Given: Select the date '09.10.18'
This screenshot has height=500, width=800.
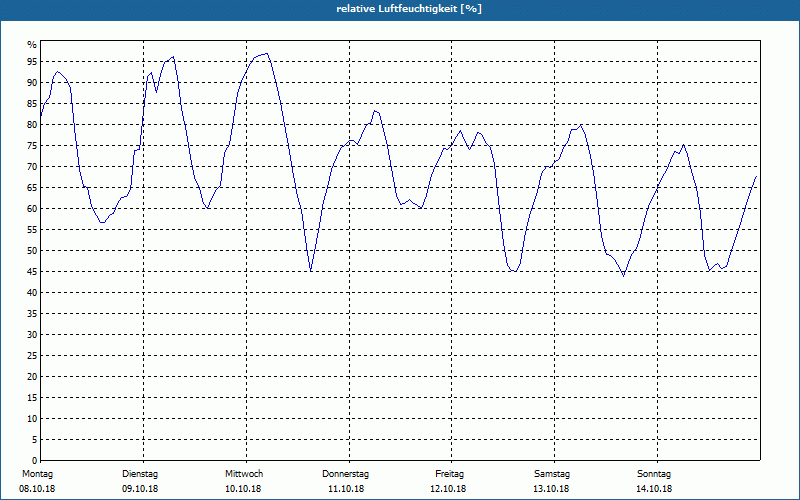Looking at the screenshot, I should (140, 489).
